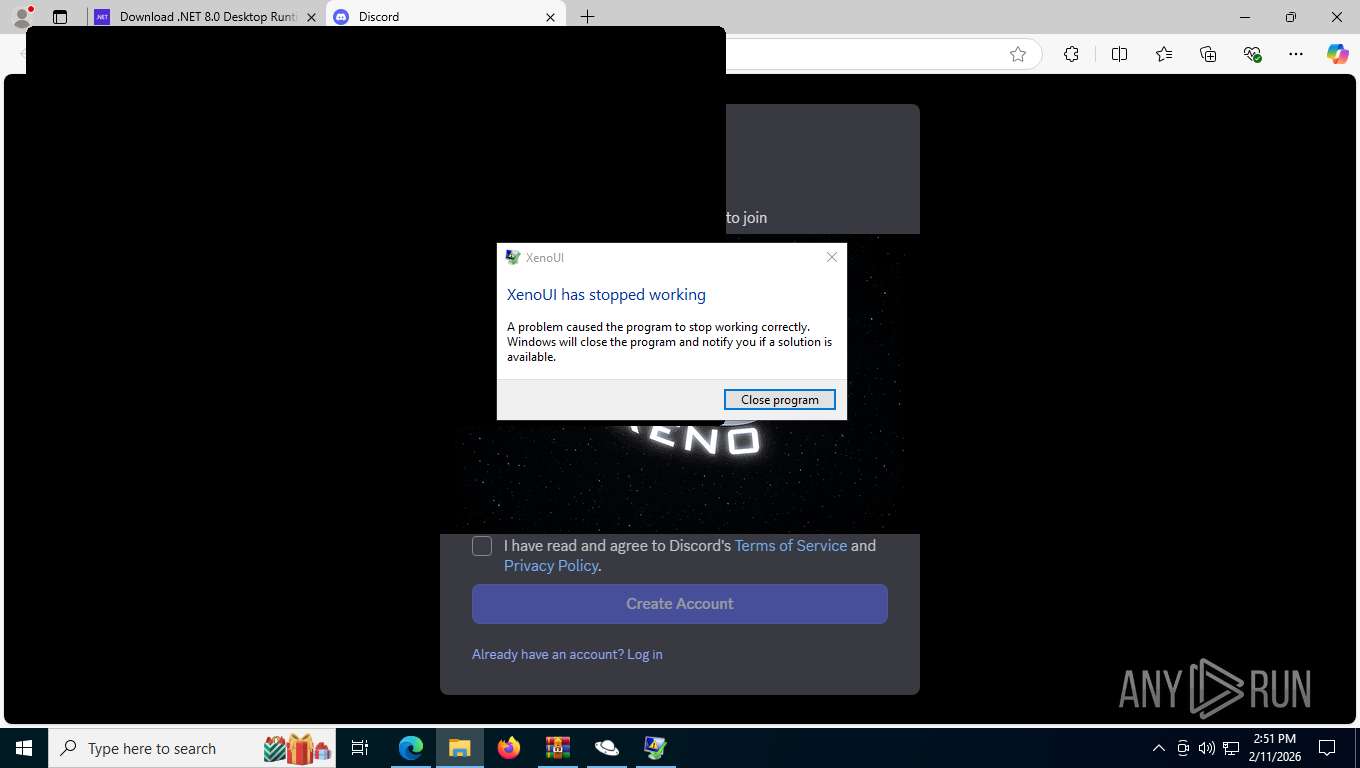Click the Create Account button

pyautogui.click(x=680, y=604)
